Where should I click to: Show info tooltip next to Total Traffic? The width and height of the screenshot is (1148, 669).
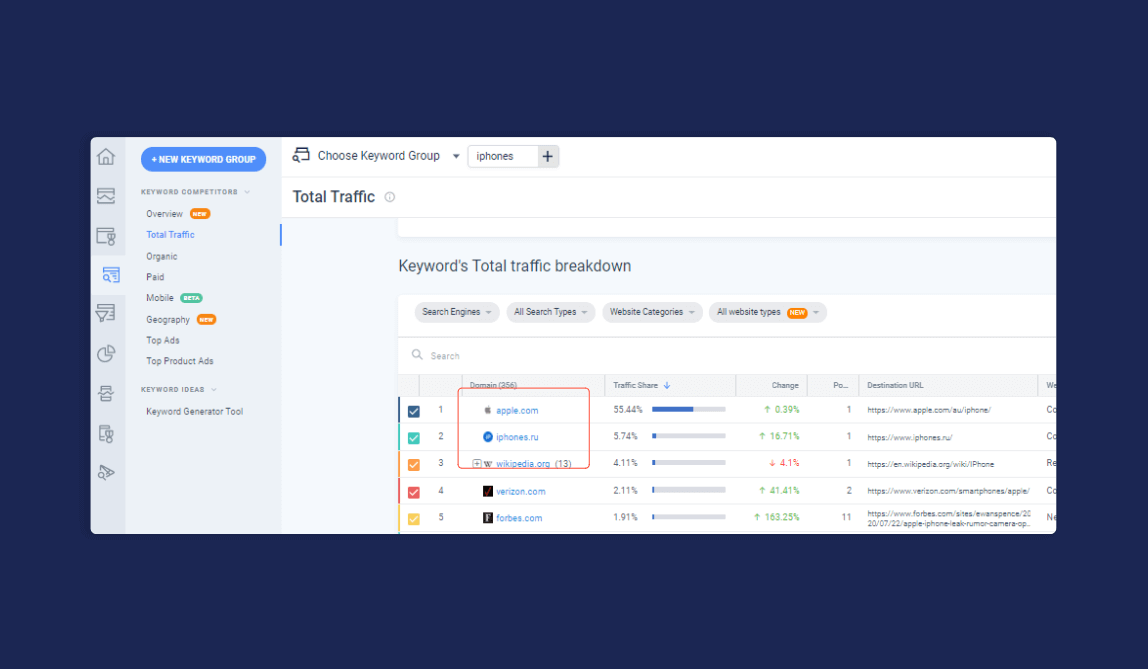[390, 197]
